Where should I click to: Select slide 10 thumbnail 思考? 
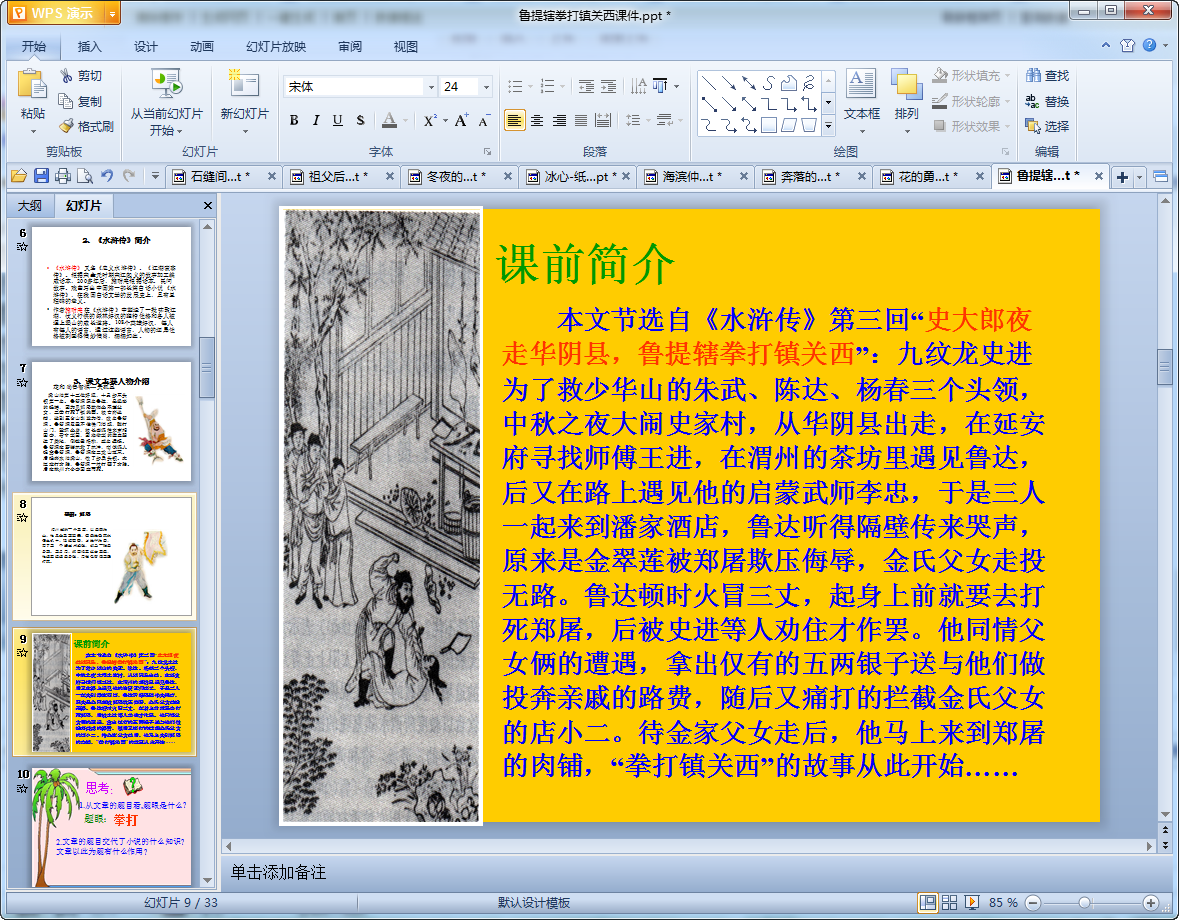click(111, 827)
